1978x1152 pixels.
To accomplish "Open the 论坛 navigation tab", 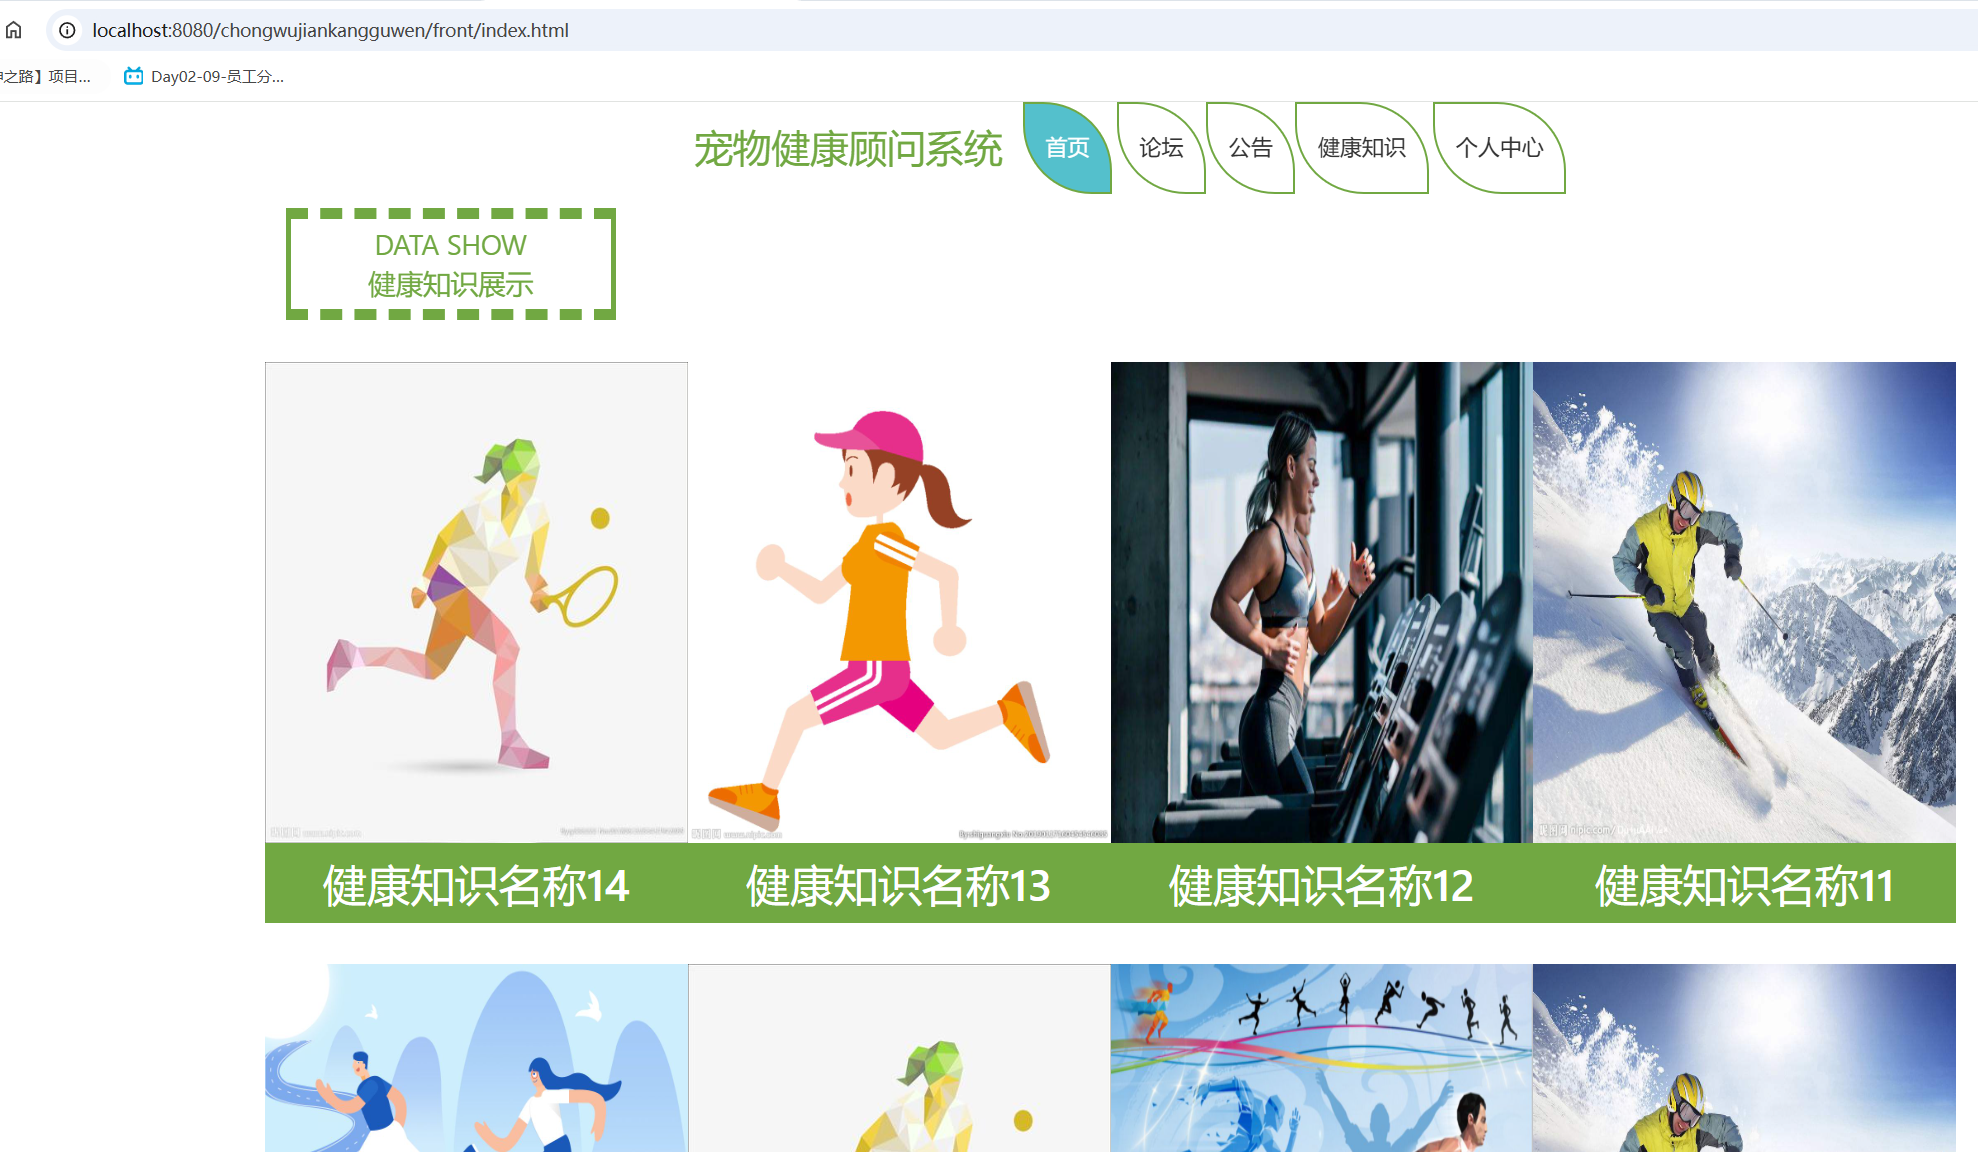I will [x=1161, y=148].
